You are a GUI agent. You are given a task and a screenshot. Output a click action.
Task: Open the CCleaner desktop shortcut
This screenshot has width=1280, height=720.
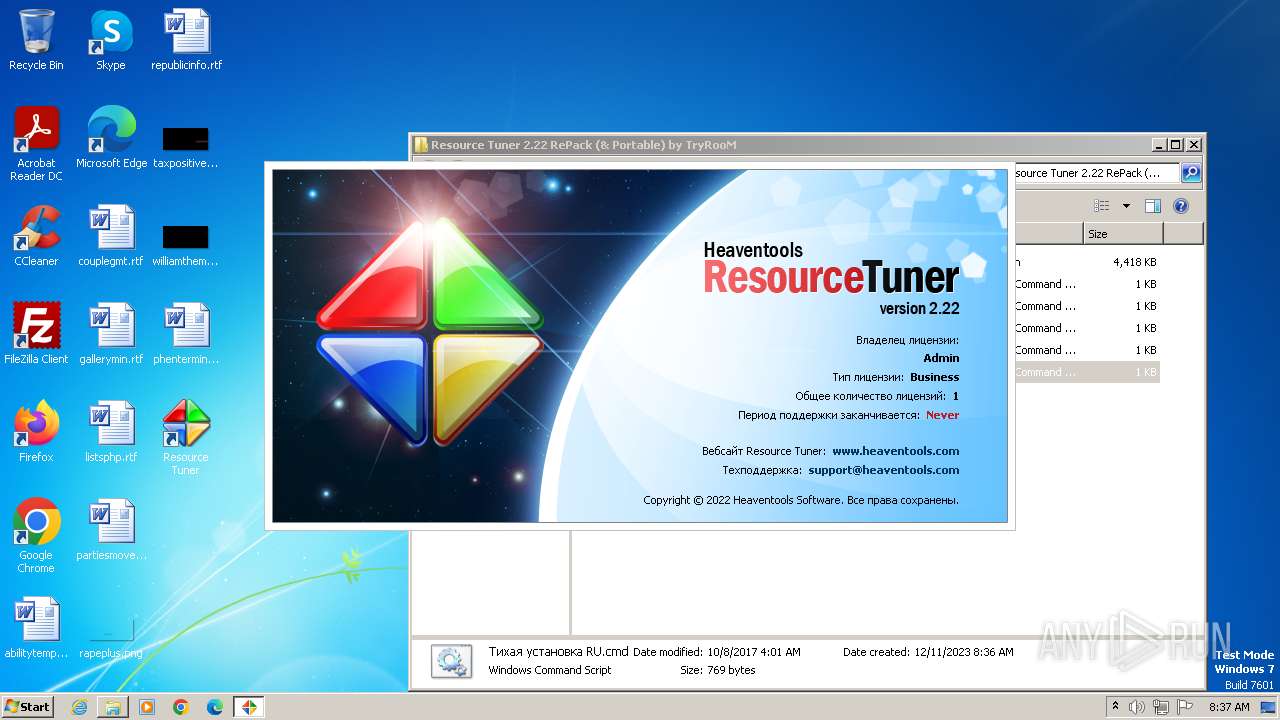tap(36, 236)
